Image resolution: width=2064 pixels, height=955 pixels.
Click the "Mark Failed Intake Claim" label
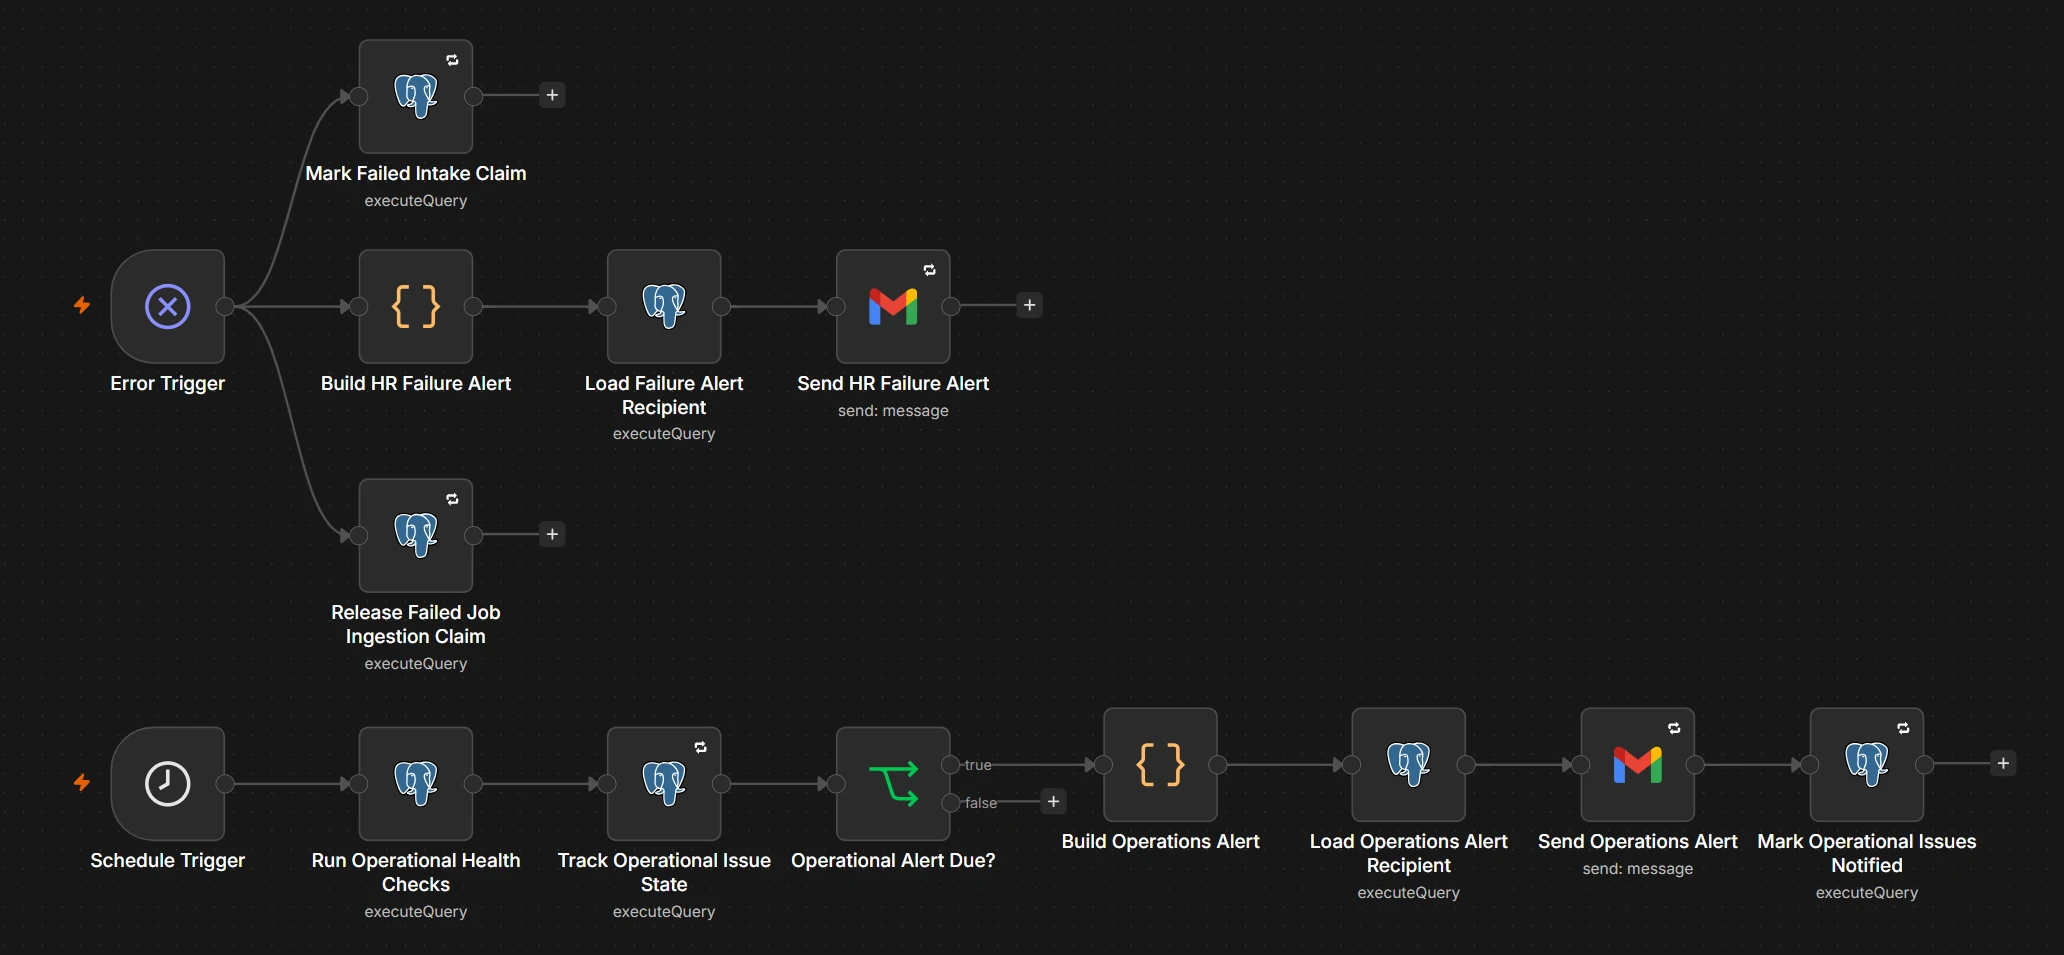pyautogui.click(x=416, y=173)
